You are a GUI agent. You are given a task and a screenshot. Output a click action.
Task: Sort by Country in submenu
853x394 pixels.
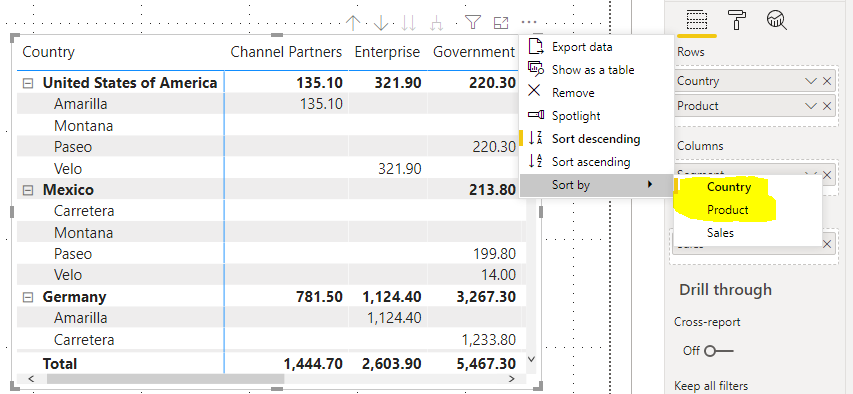click(747, 187)
